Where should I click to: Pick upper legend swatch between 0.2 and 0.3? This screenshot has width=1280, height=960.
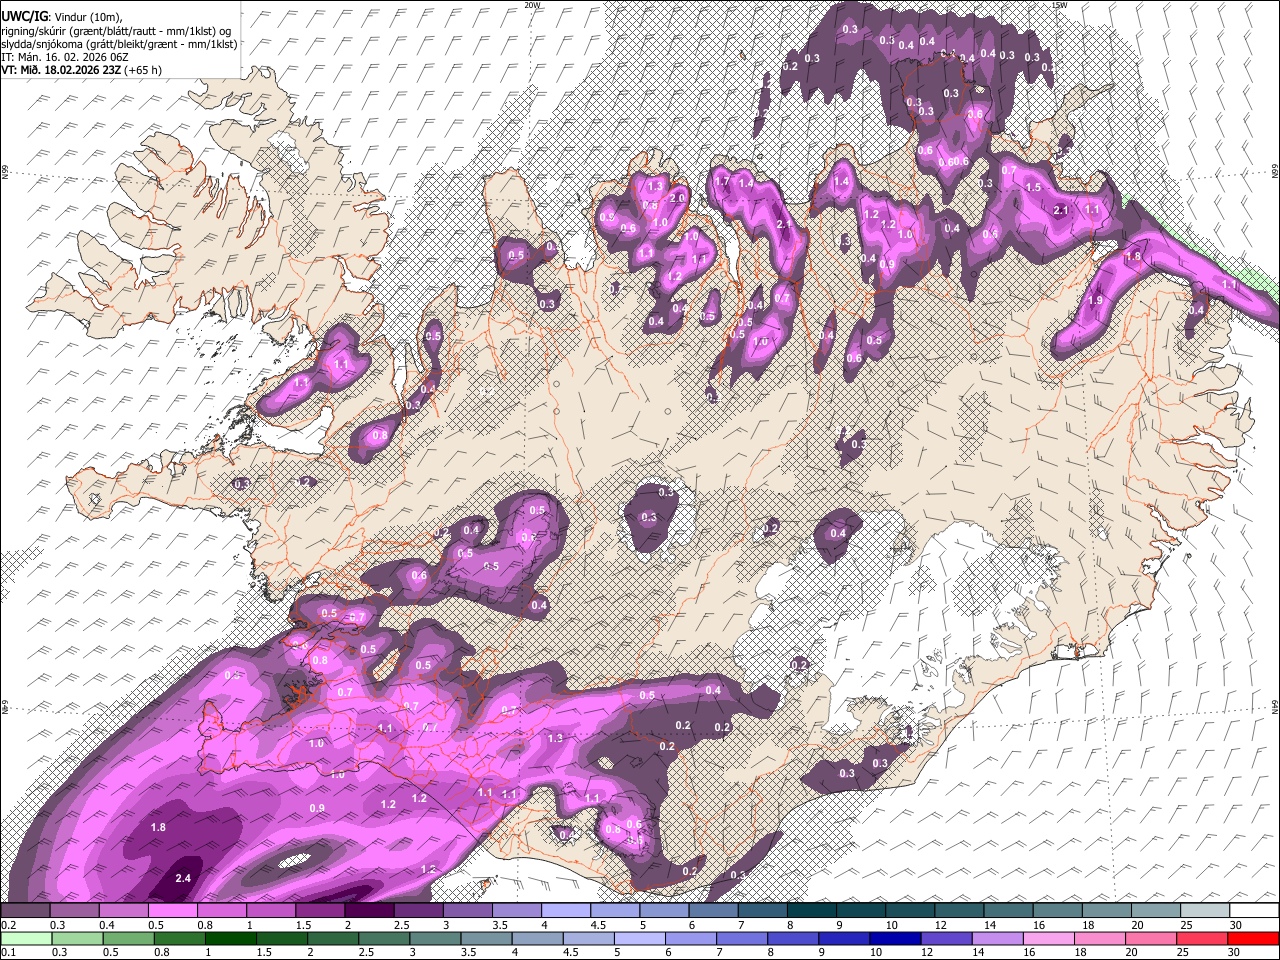[25, 911]
